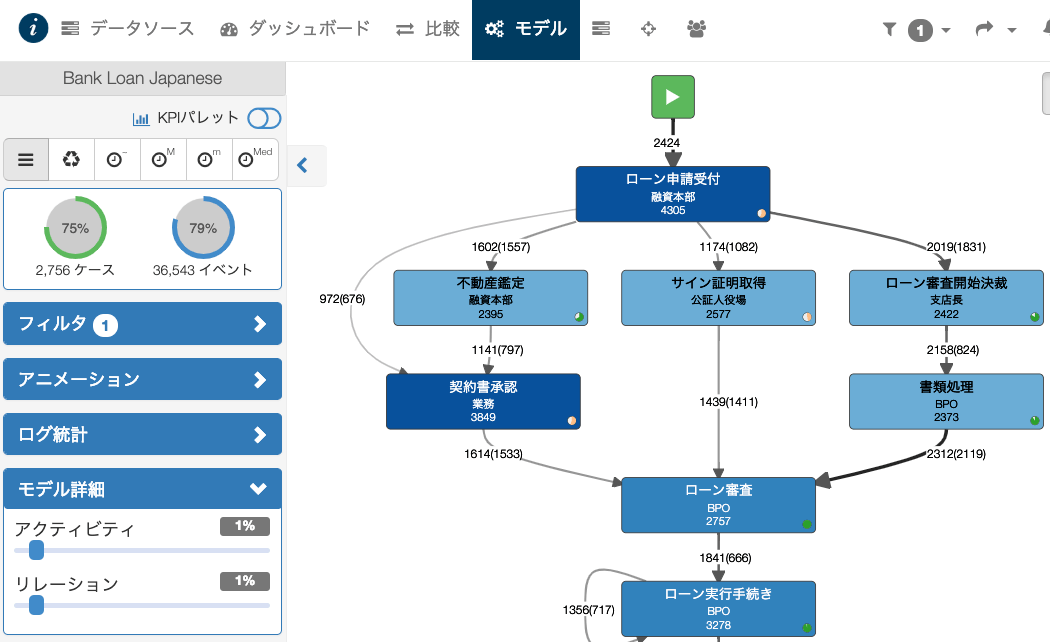Select the 不動産鑑定 activity node
Screen dimensions: 1050x642
pos(491,298)
